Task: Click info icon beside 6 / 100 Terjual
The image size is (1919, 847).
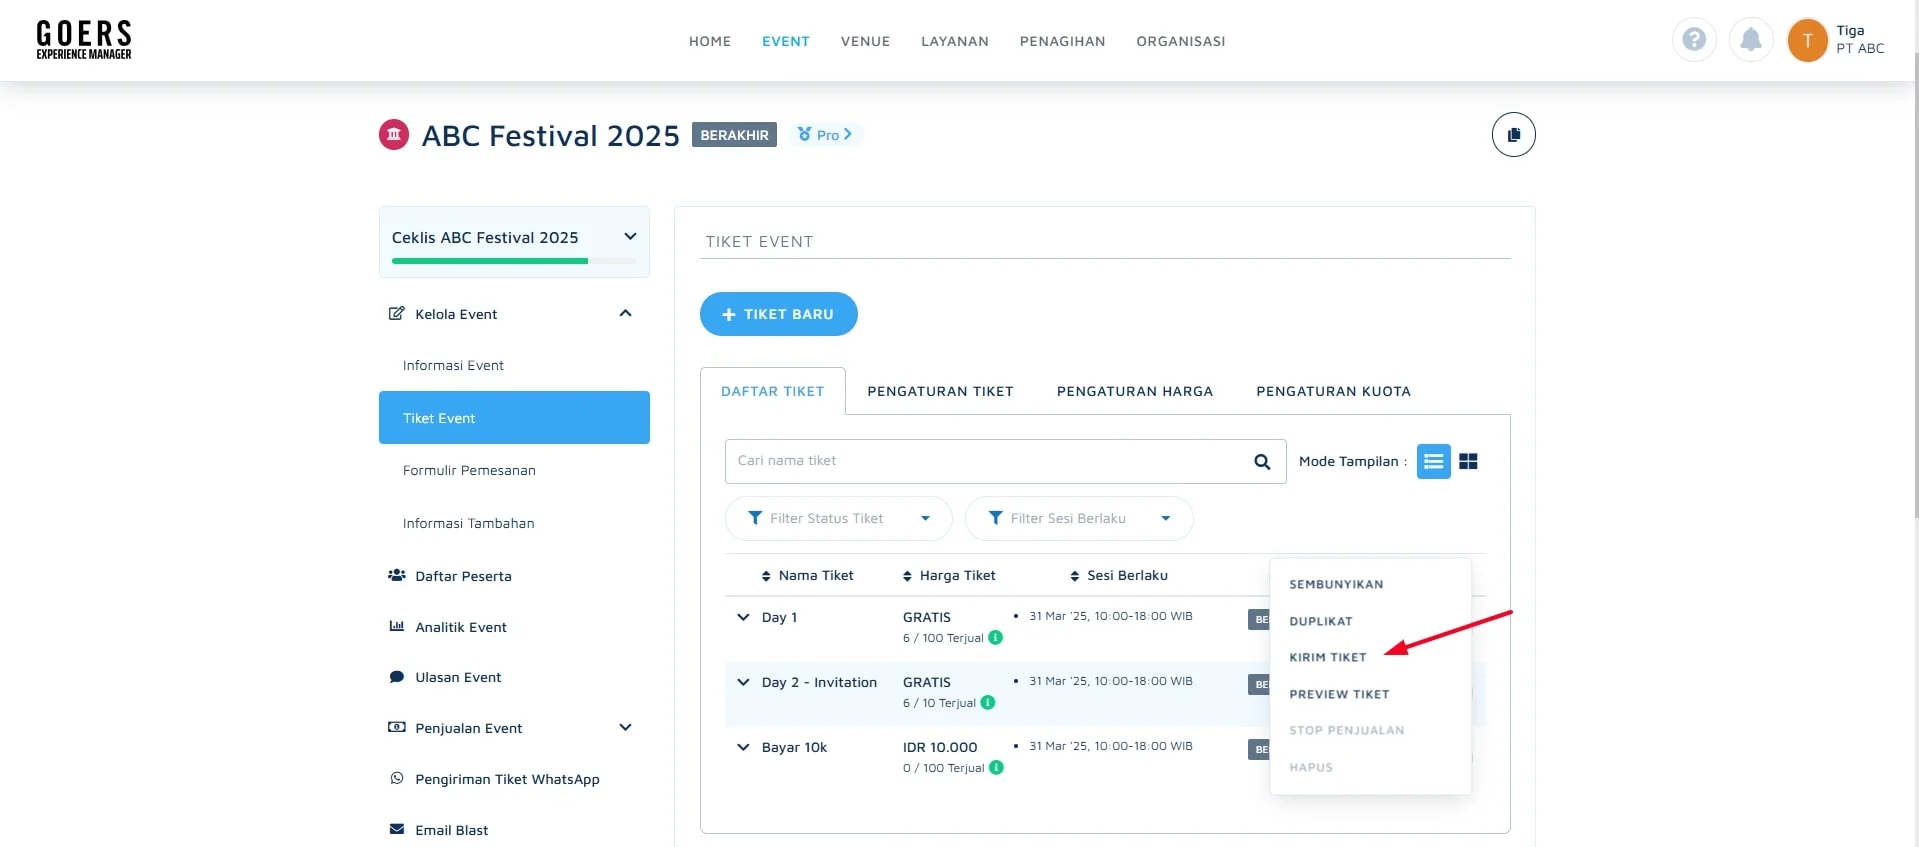Action: [x=995, y=637]
